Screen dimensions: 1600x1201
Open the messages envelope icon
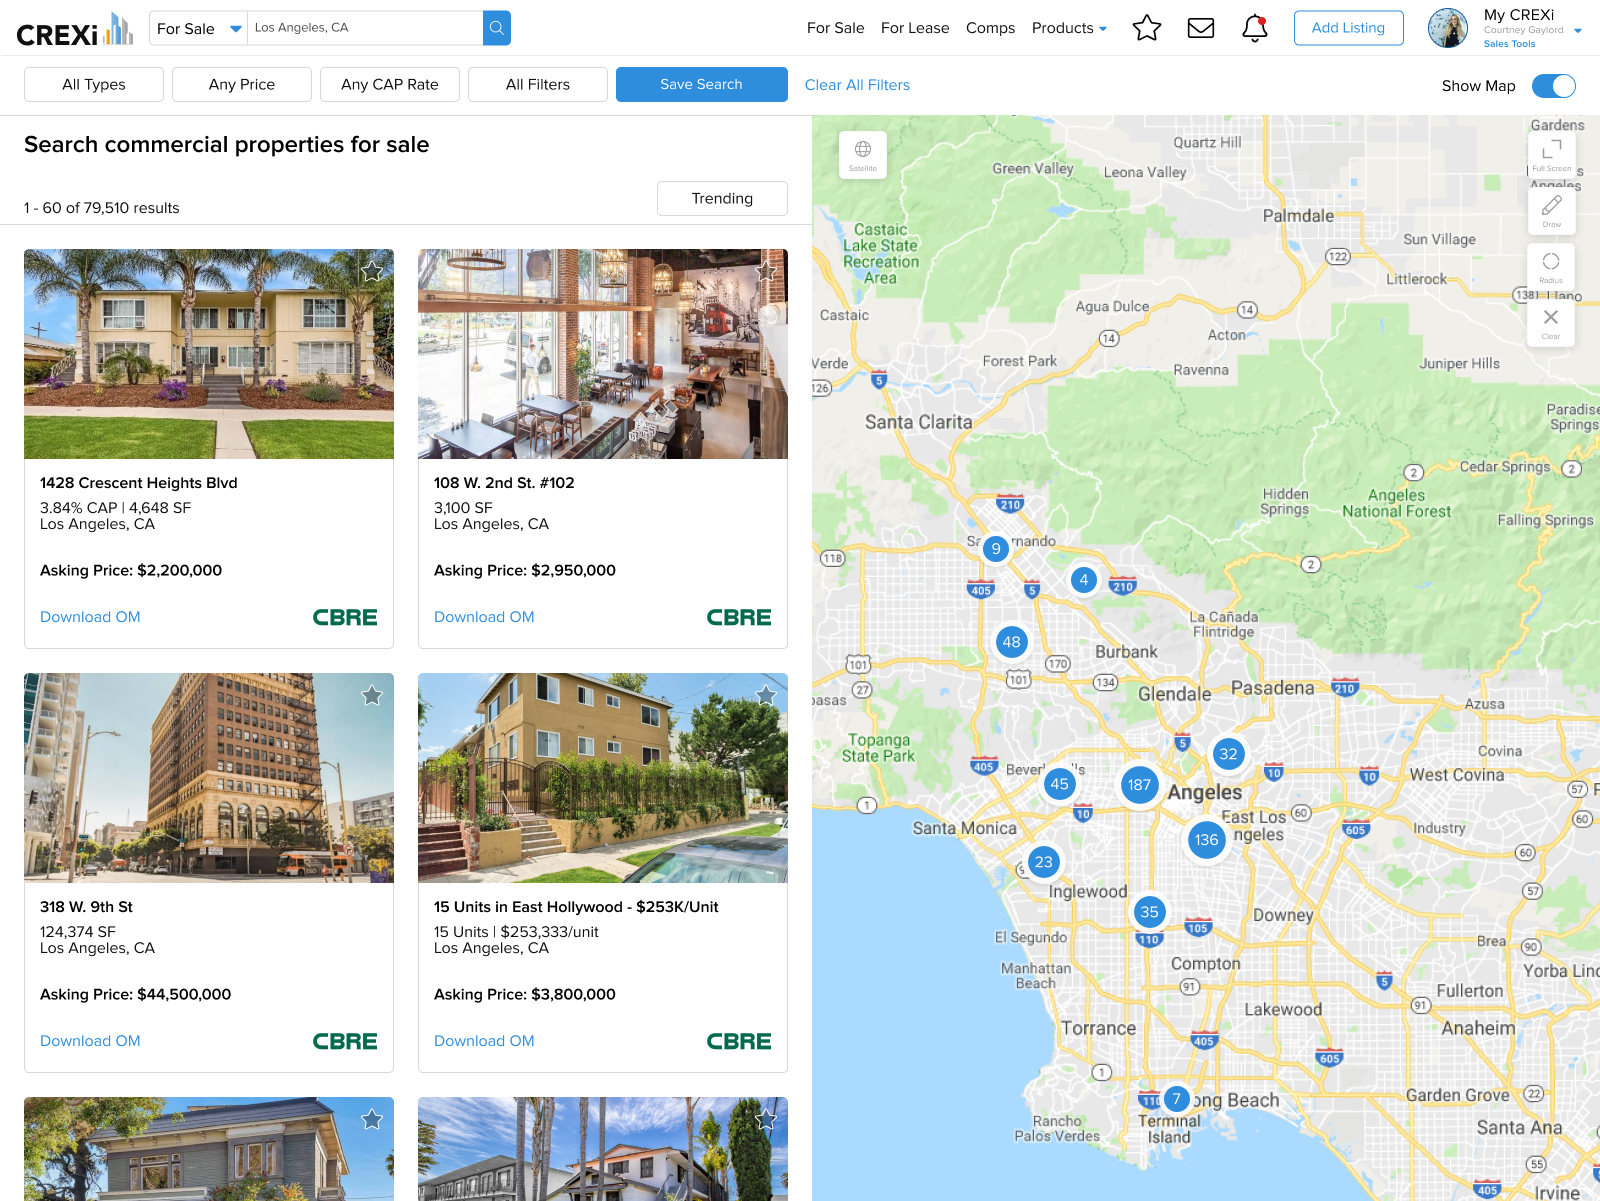(x=1200, y=28)
